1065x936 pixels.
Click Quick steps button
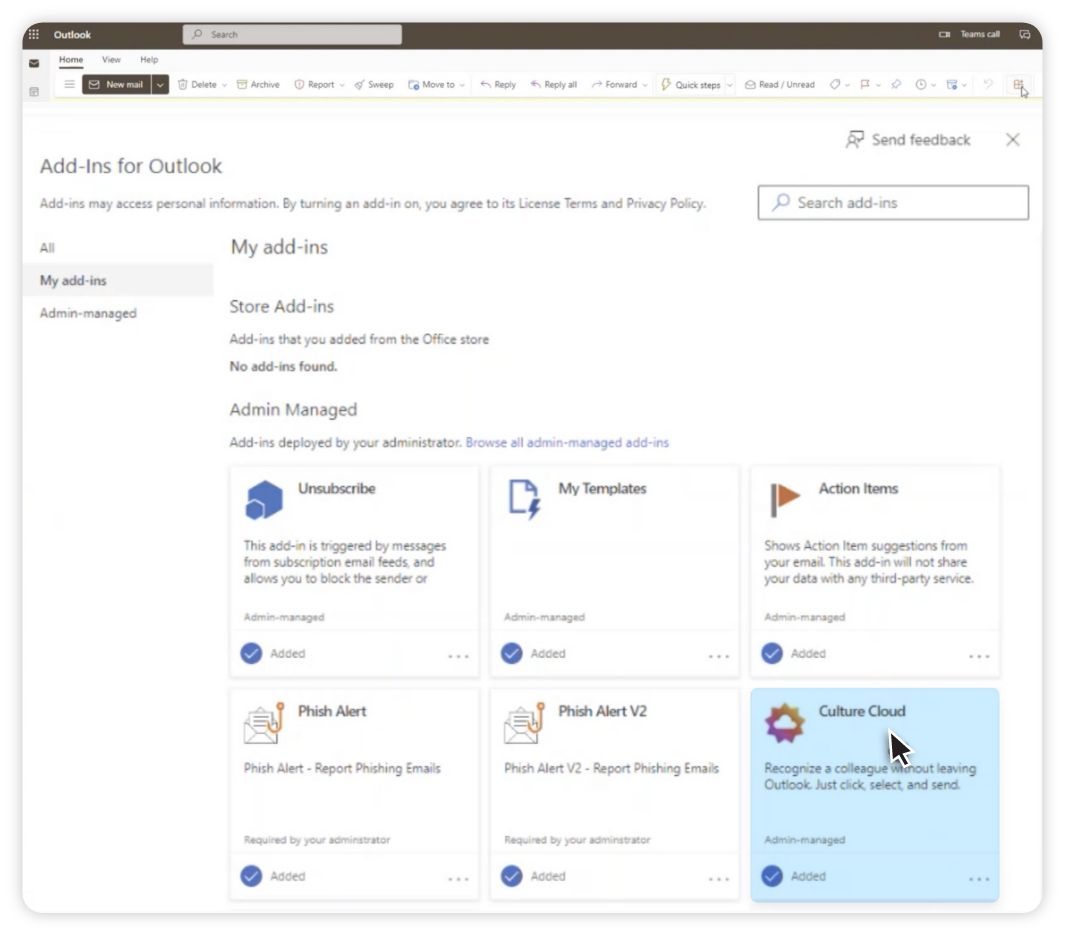[x=691, y=84]
